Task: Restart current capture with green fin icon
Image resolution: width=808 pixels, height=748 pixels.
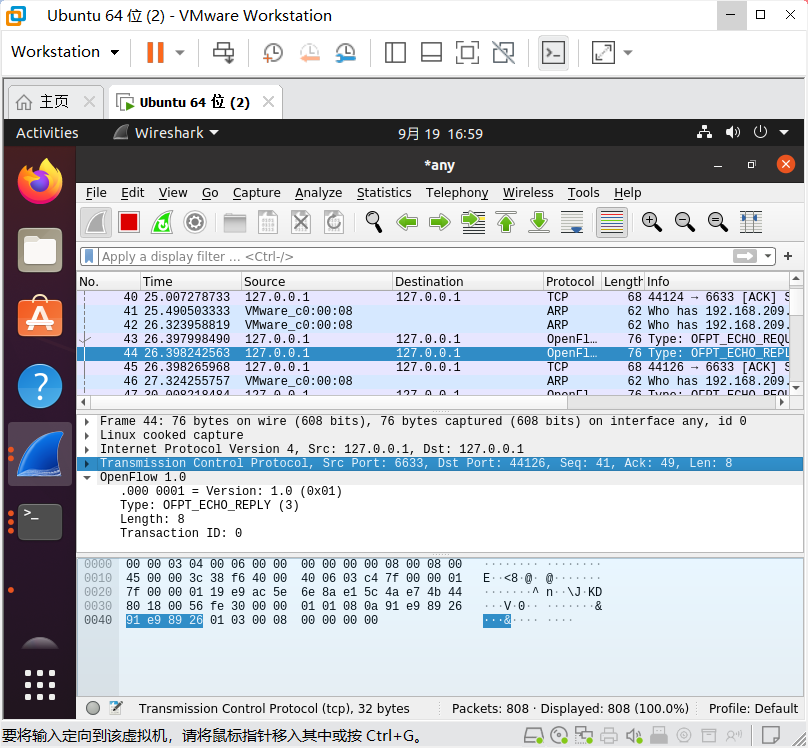Action: 162,223
